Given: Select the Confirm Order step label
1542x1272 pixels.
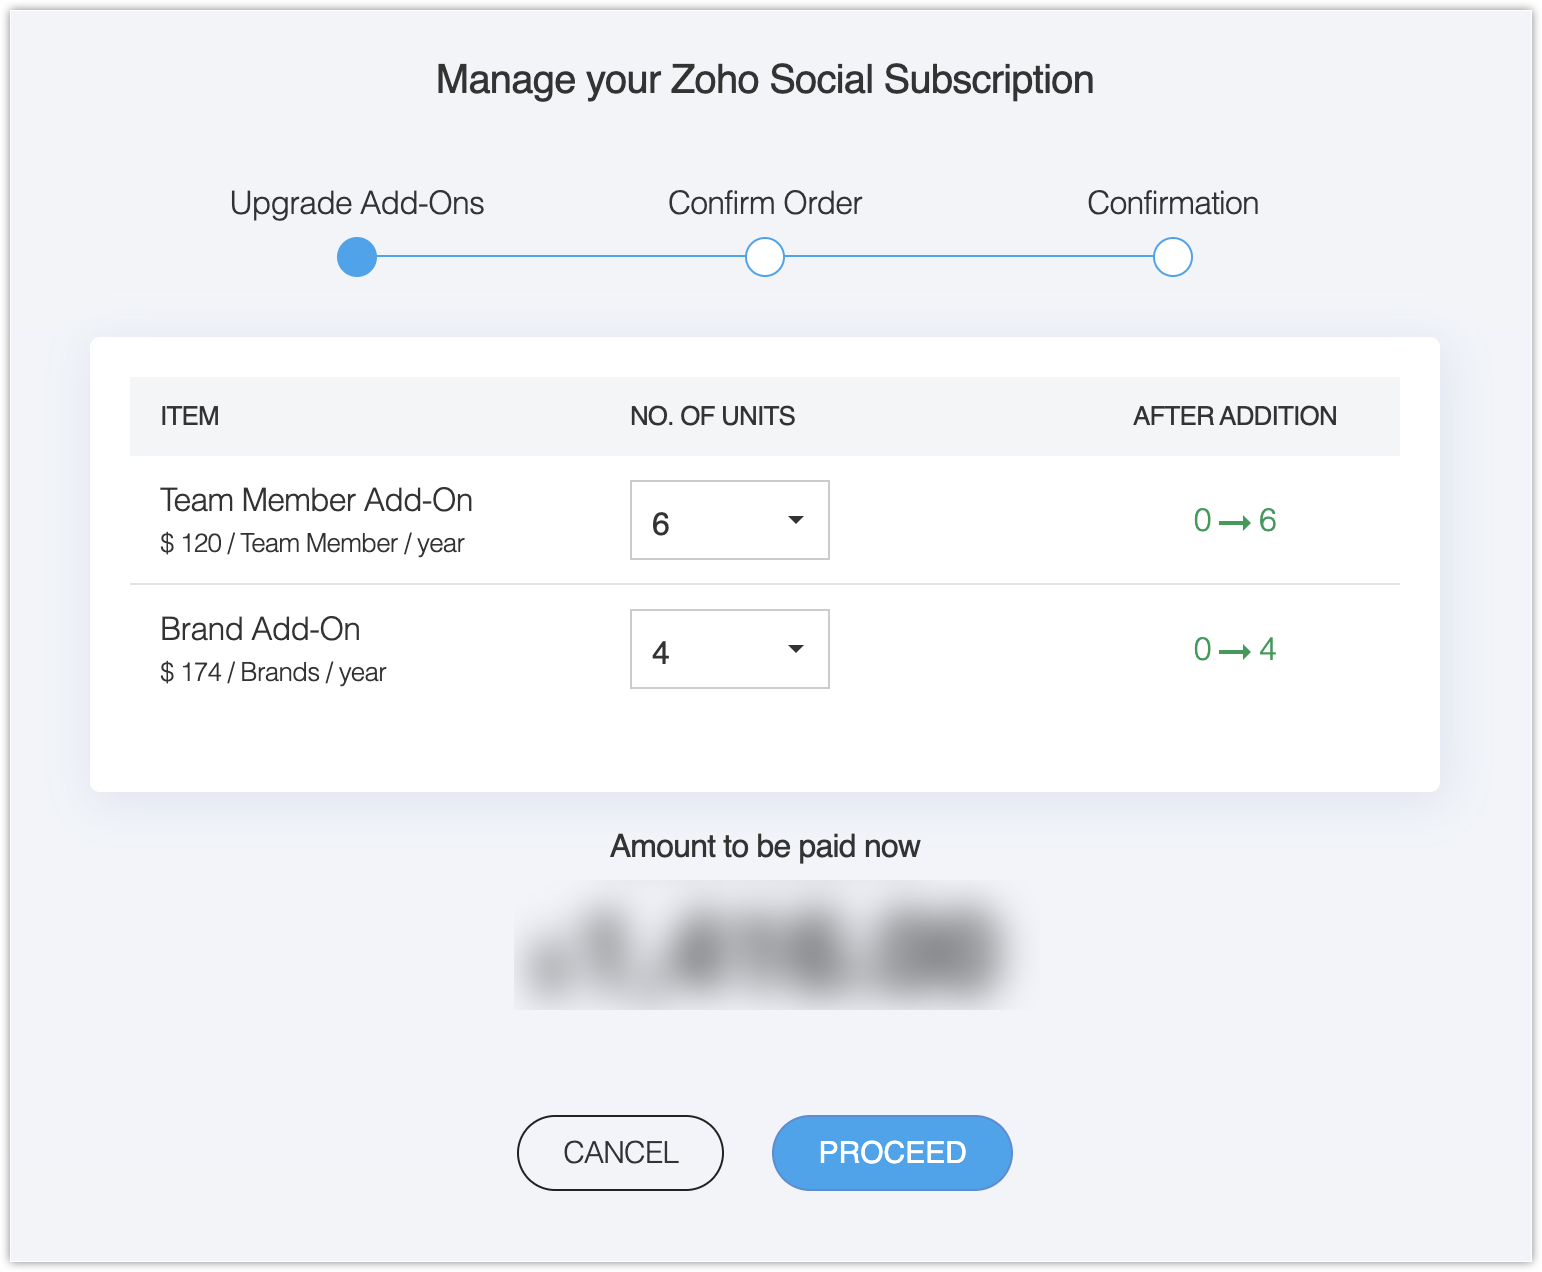Looking at the screenshot, I should pyautogui.click(x=765, y=203).
